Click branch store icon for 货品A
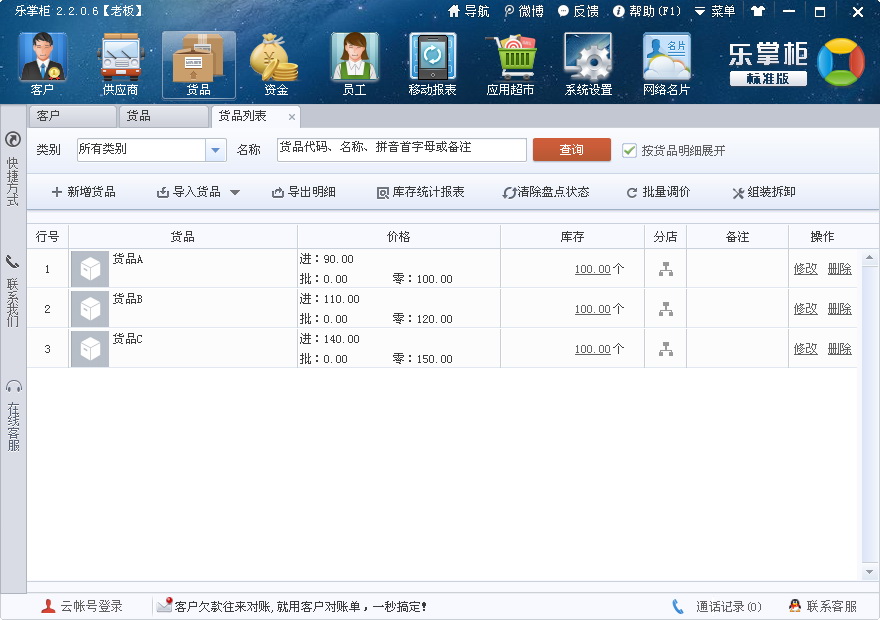 click(666, 269)
